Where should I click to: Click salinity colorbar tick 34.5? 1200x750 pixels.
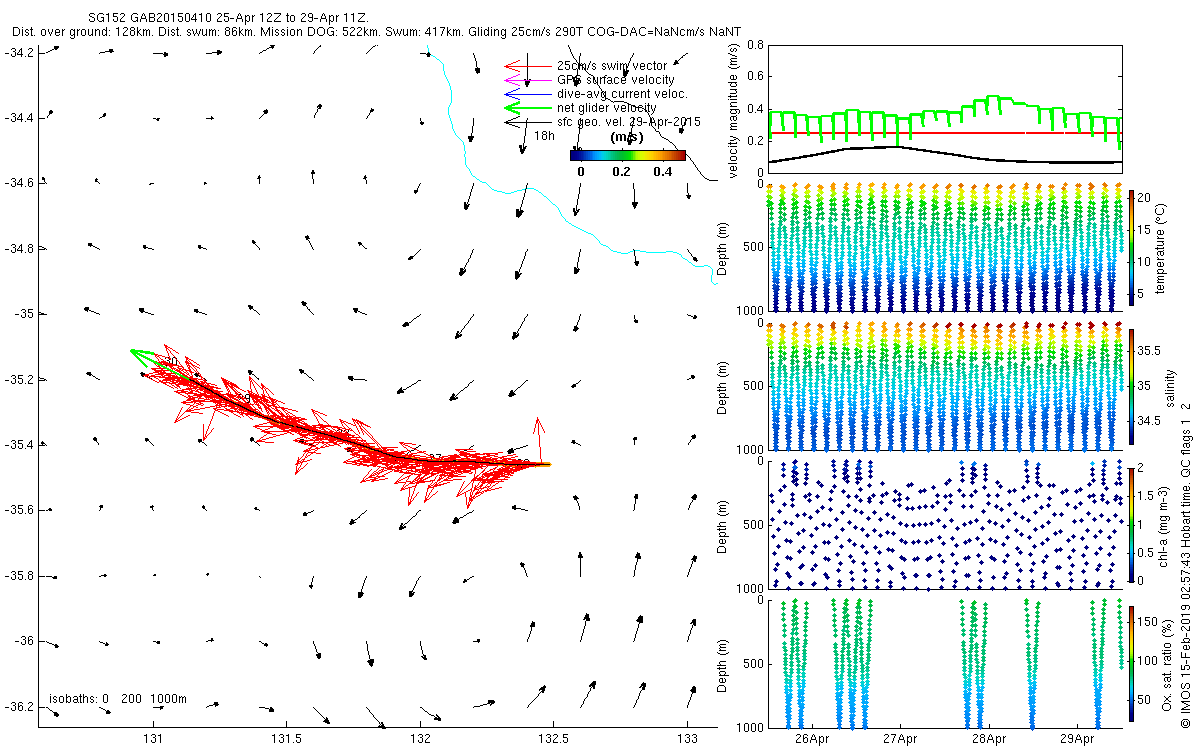point(1149,421)
